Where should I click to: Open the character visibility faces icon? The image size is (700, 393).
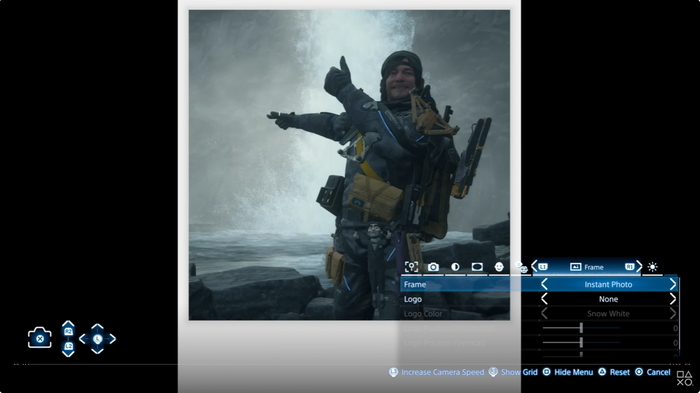(x=521, y=267)
